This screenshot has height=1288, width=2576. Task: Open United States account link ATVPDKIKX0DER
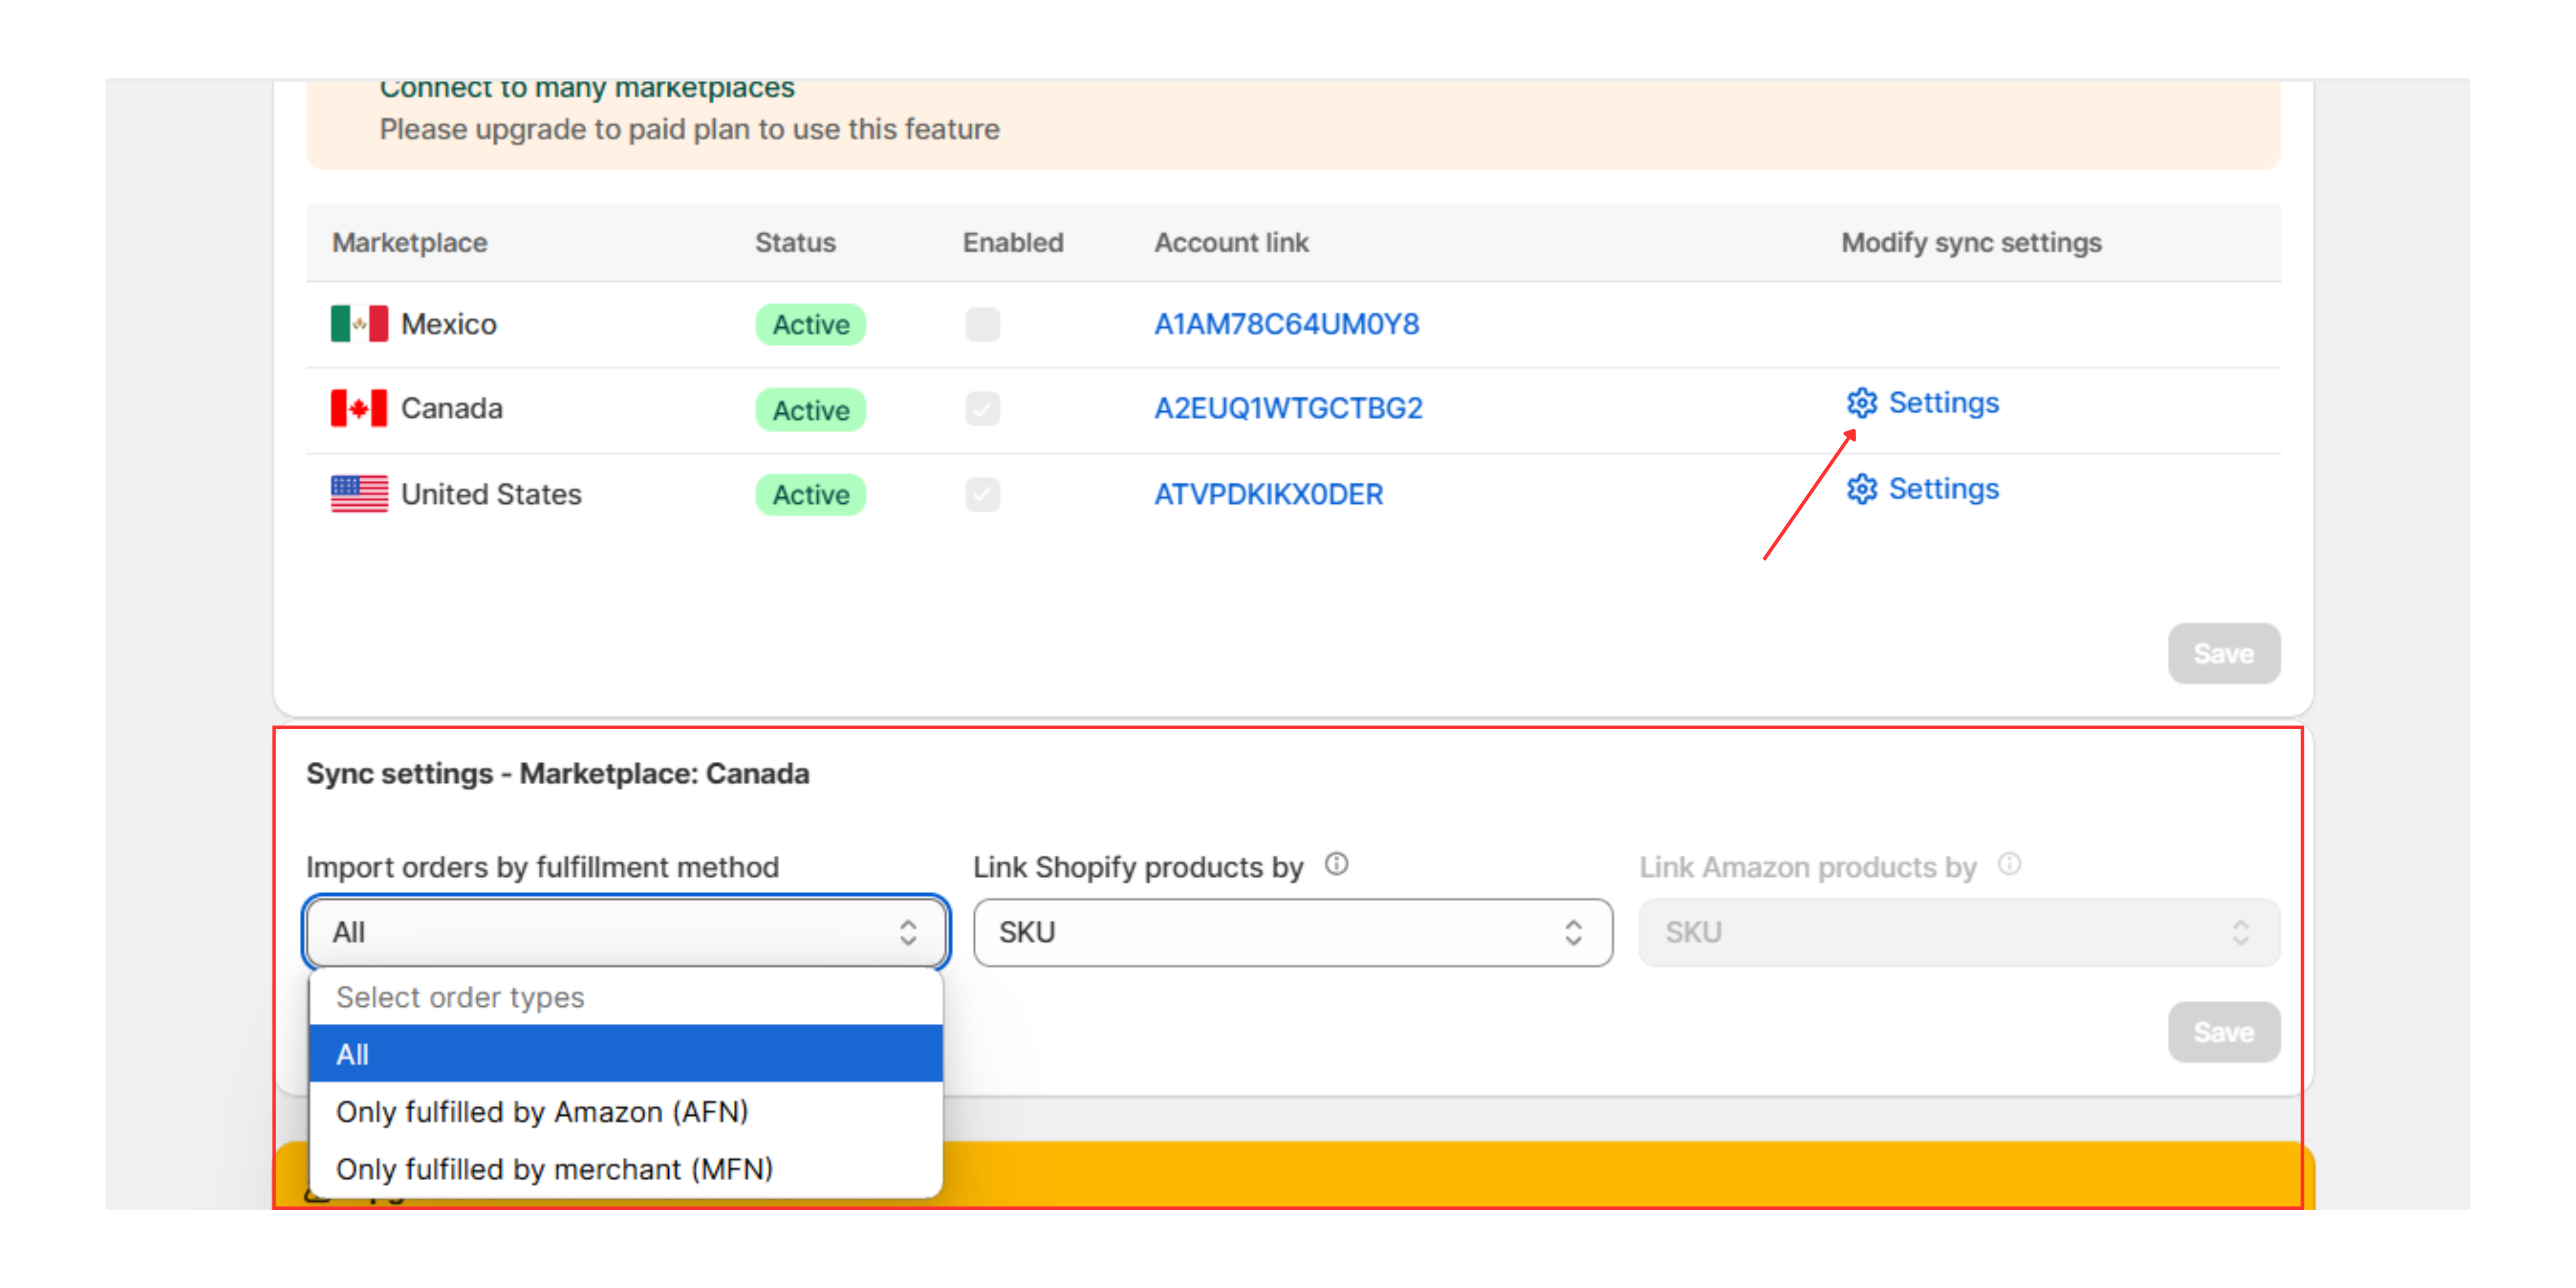click(1269, 494)
